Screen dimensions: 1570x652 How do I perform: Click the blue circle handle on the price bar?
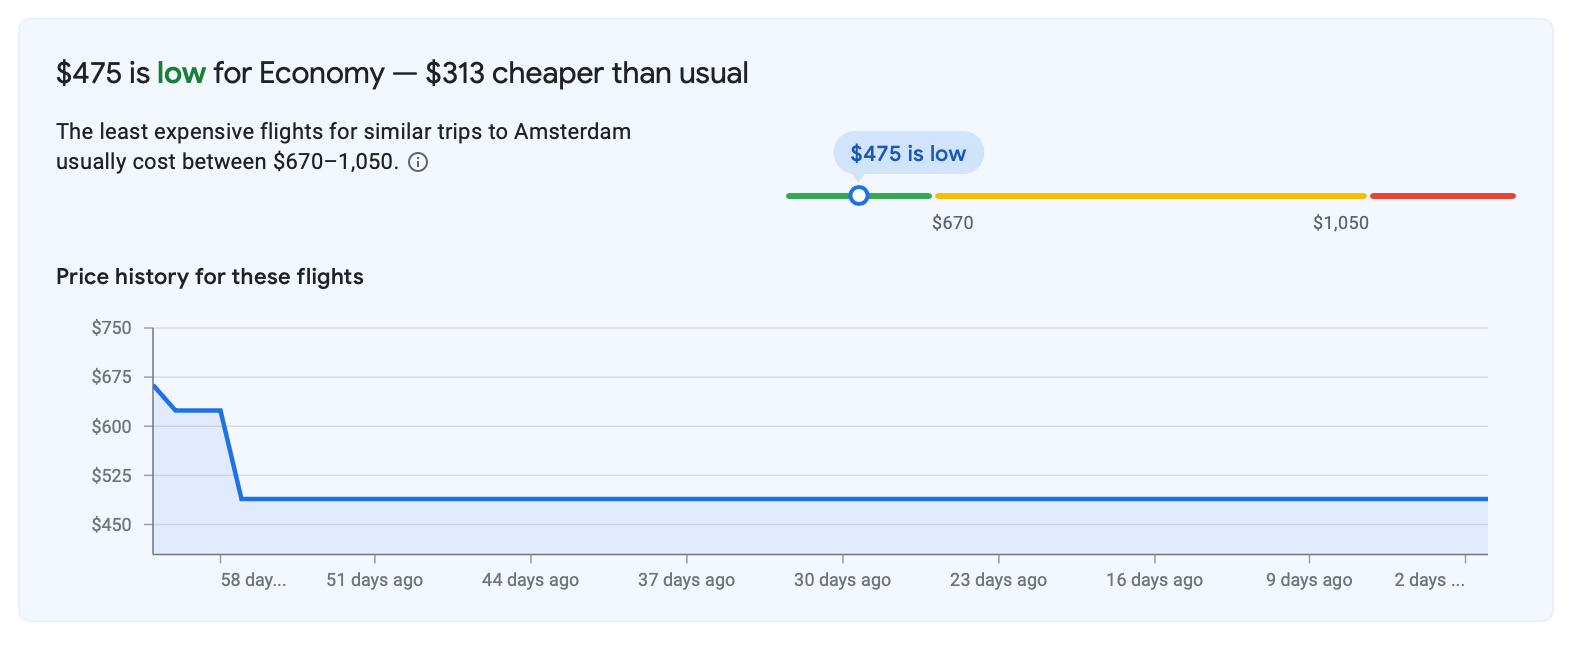coord(858,196)
